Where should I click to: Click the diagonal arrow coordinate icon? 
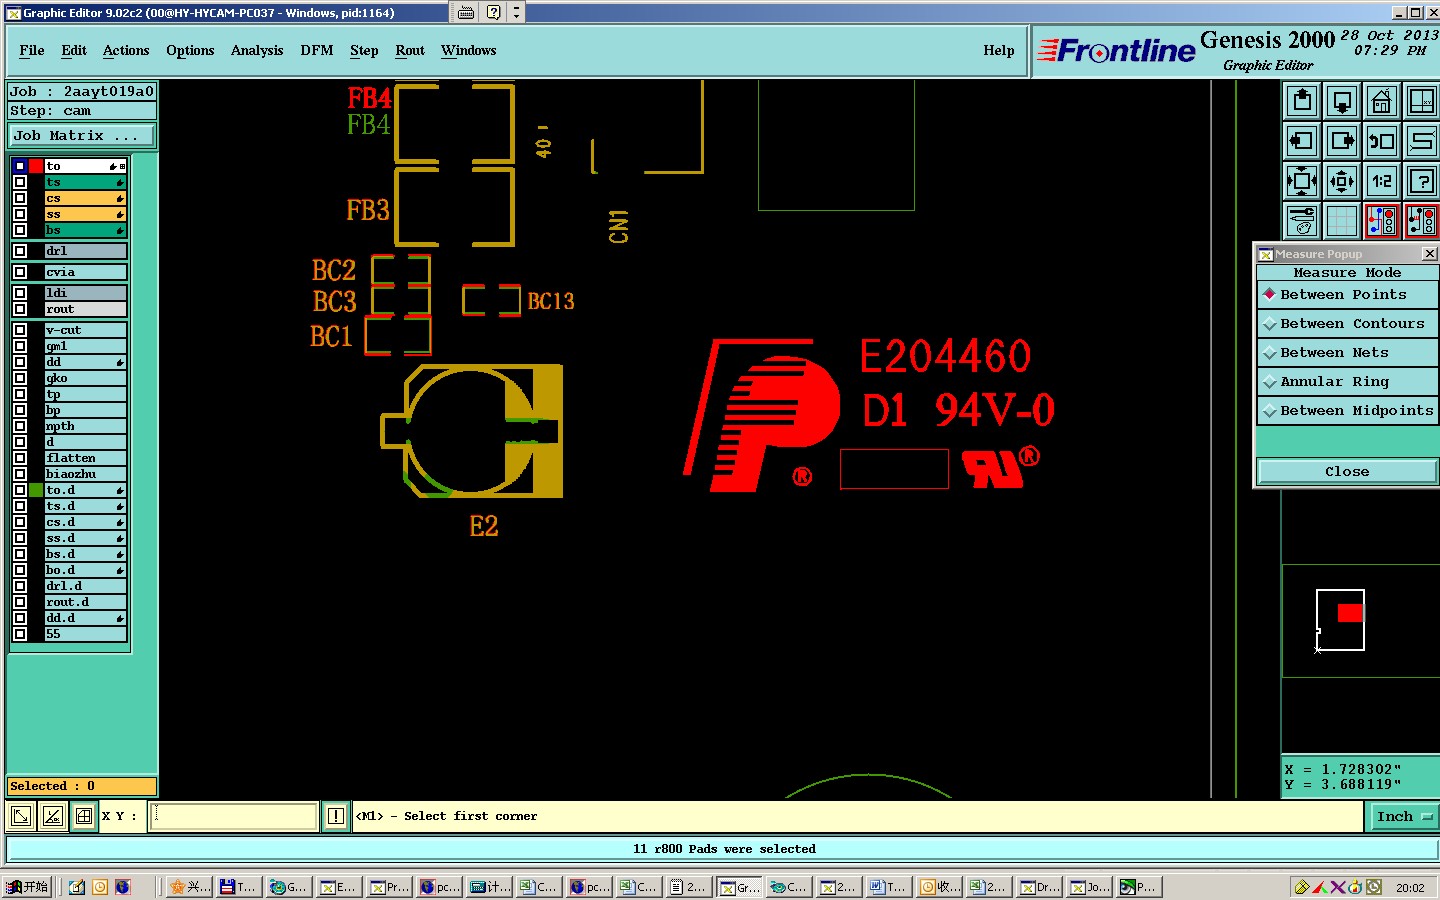click(20, 816)
